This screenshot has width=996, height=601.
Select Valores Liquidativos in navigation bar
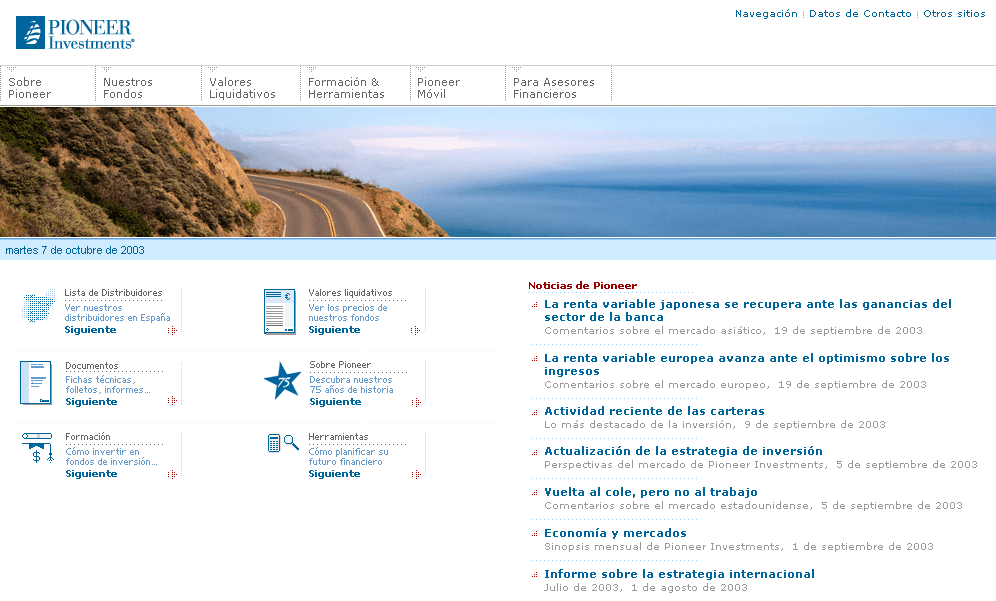pyautogui.click(x=242, y=88)
